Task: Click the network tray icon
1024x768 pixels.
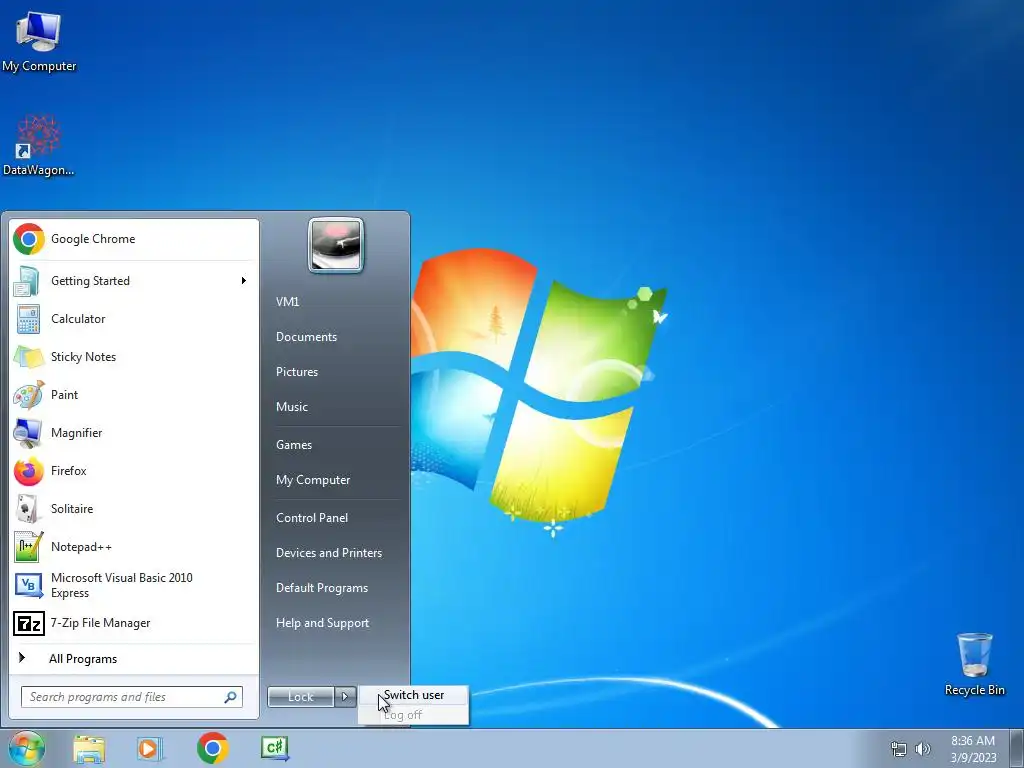Action: coord(899,749)
